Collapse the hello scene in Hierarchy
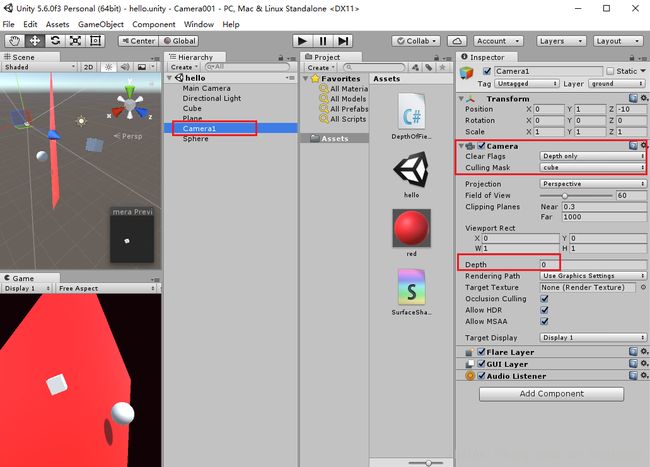 pyautogui.click(x=169, y=78)
